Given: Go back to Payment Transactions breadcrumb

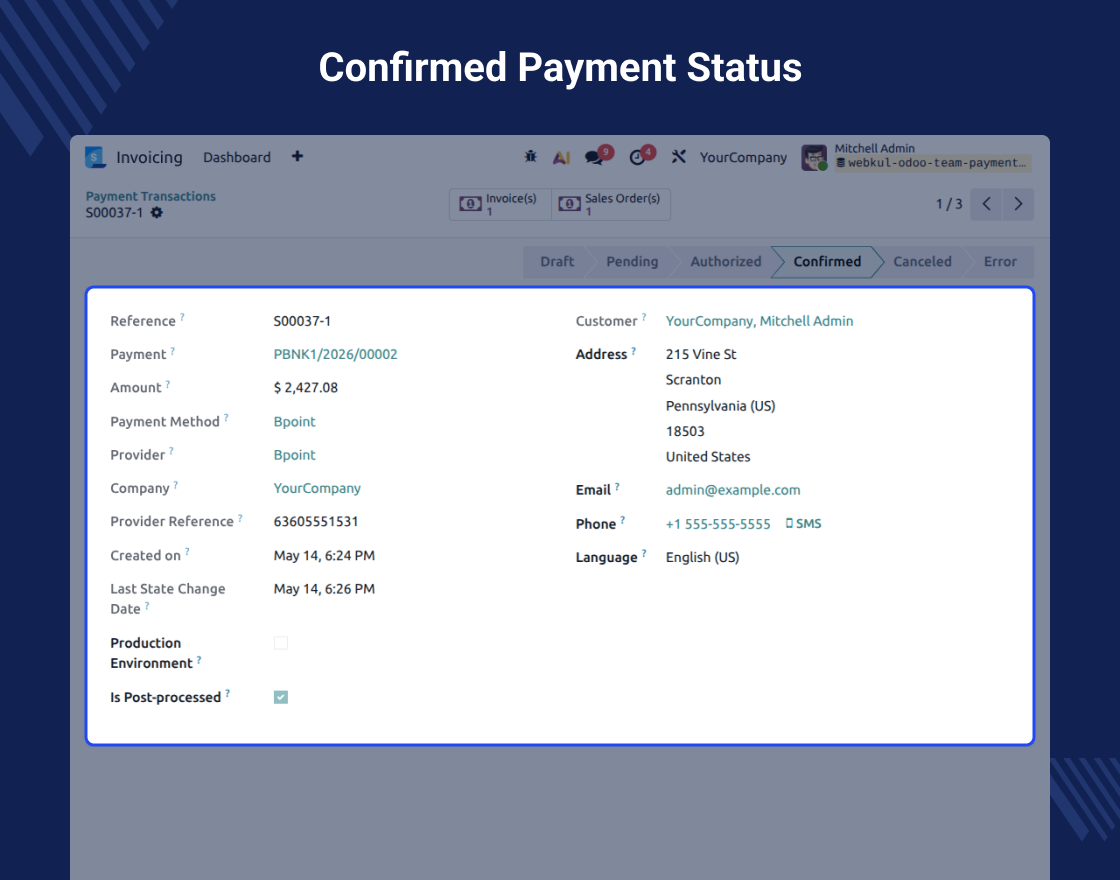Looking at the screenshot, I should pos(151,196).
